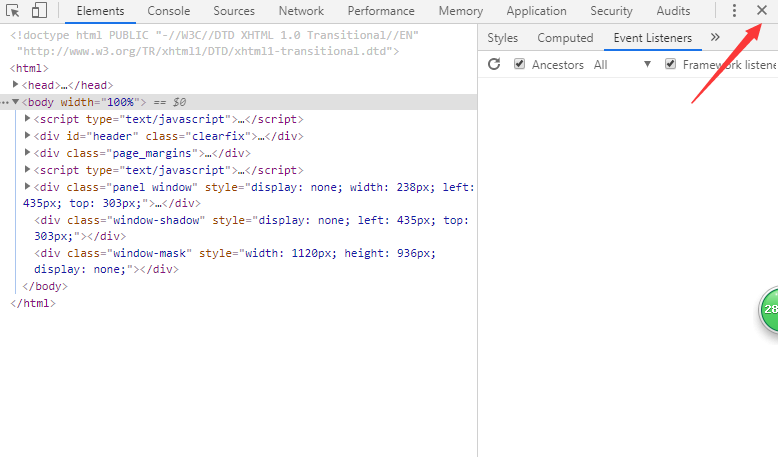The image size is (778, 457).
Task: Expand the first script element
Action: [x=28, y=119]
